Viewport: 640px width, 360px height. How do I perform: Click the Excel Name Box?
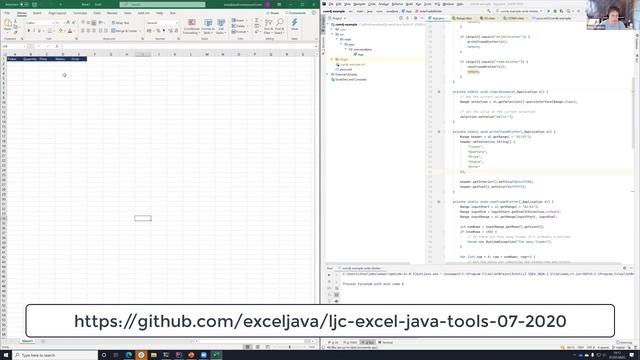[x=13, y=47]
